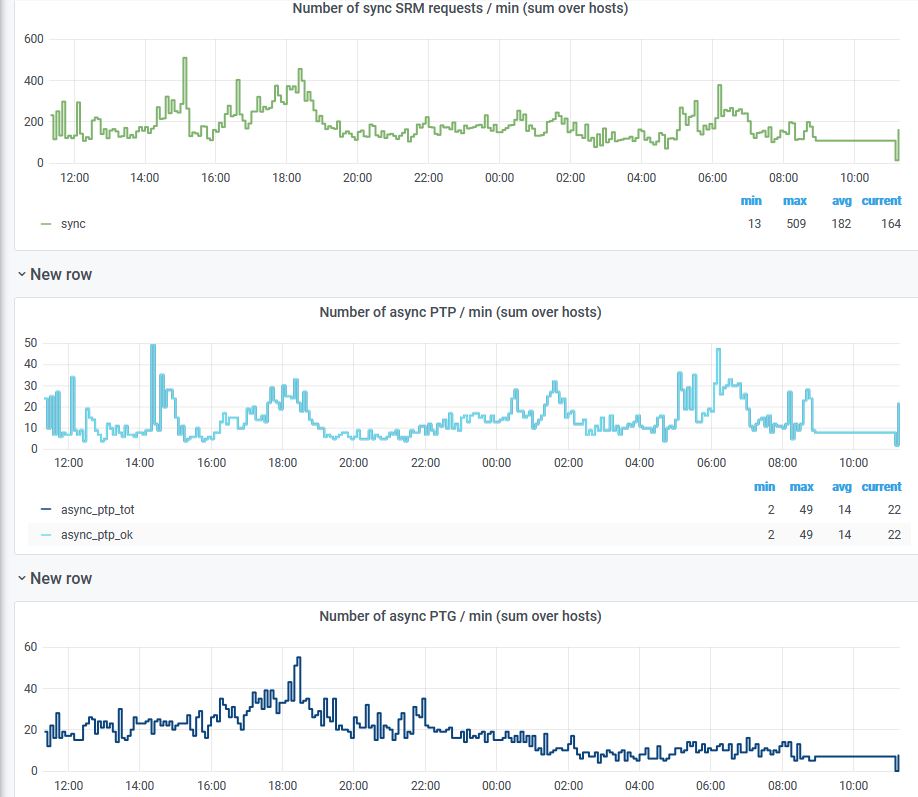Open the async PTG panel title menu
The width and height of the screenshot is (918, 797).
coord(460,616)
